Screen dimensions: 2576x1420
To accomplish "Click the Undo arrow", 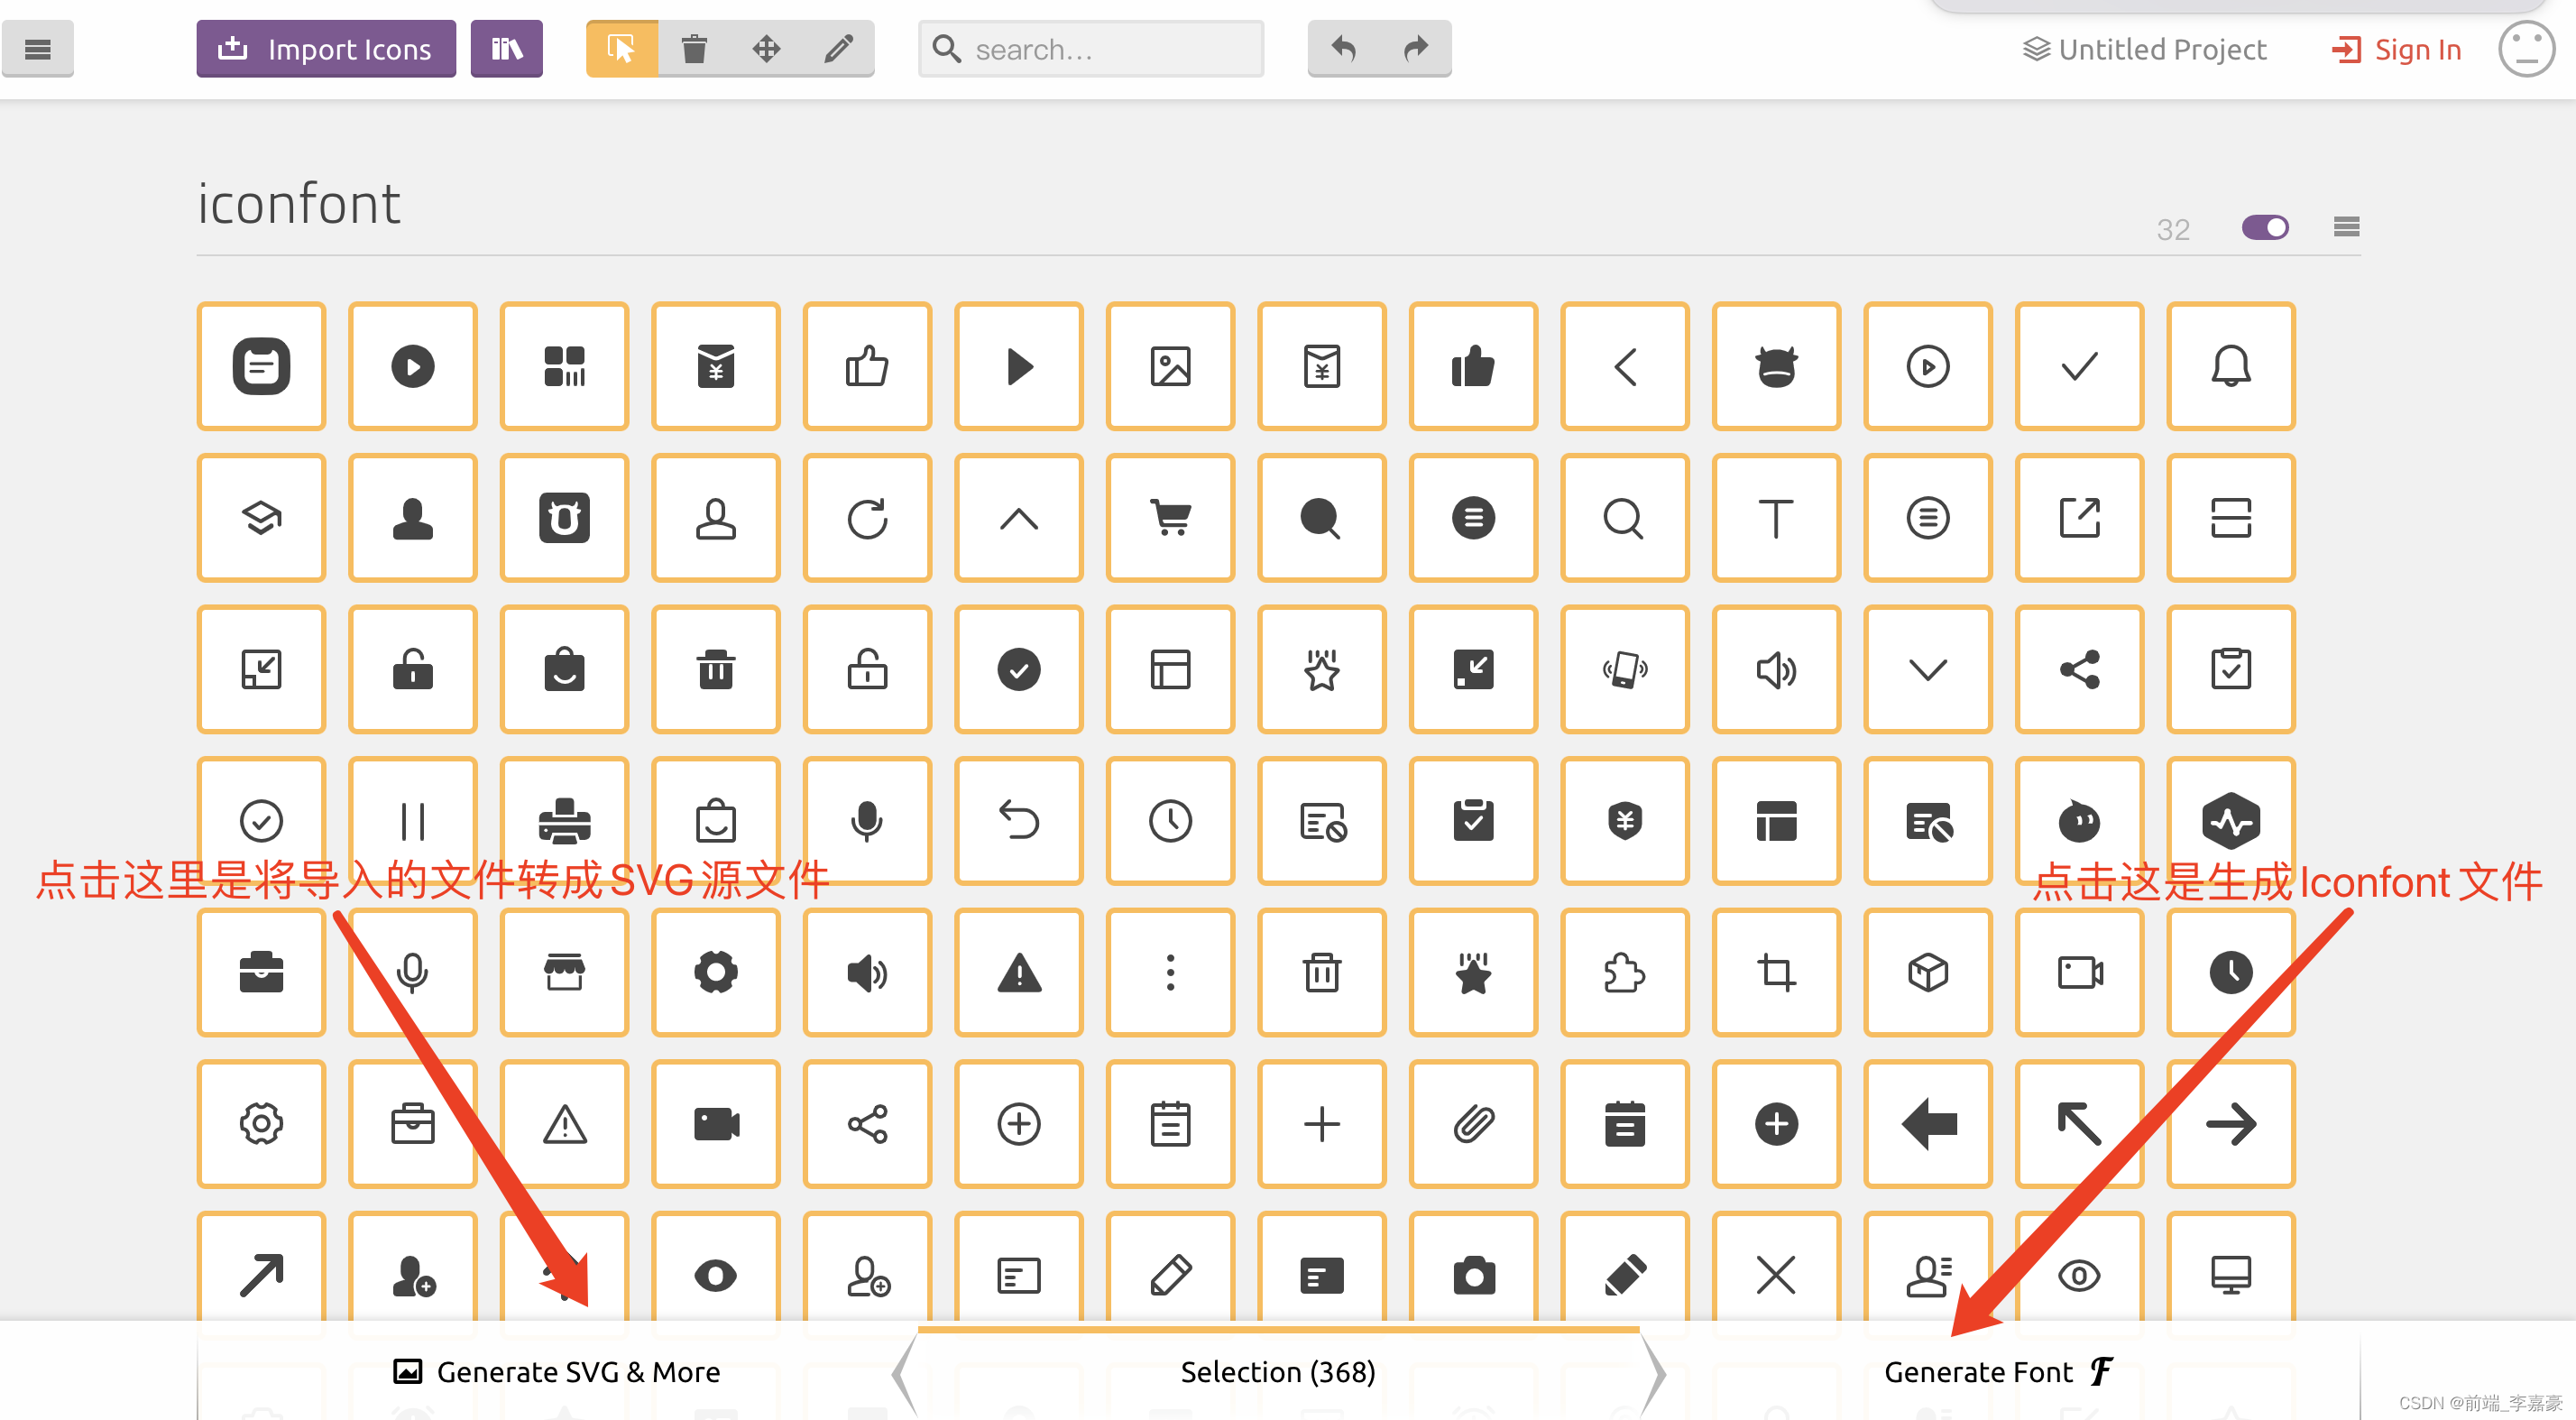I will click(1343, 48).
